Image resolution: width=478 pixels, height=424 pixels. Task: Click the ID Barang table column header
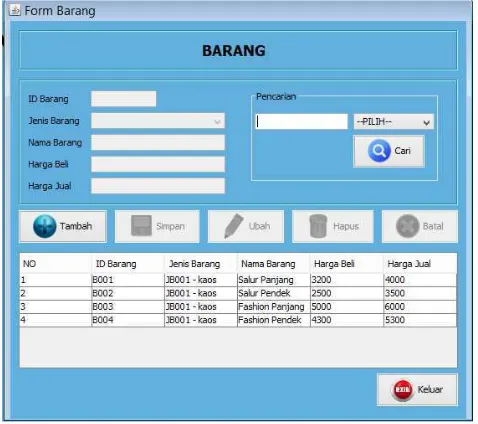click(128, 264)
